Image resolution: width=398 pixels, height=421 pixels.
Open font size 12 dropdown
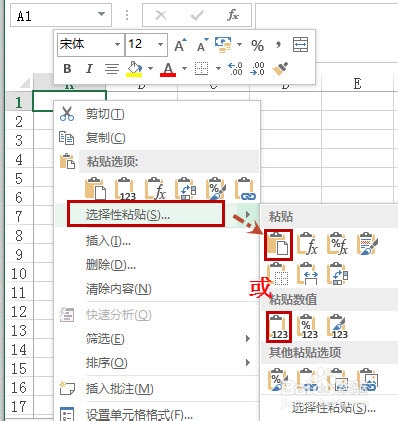(160, 44)
